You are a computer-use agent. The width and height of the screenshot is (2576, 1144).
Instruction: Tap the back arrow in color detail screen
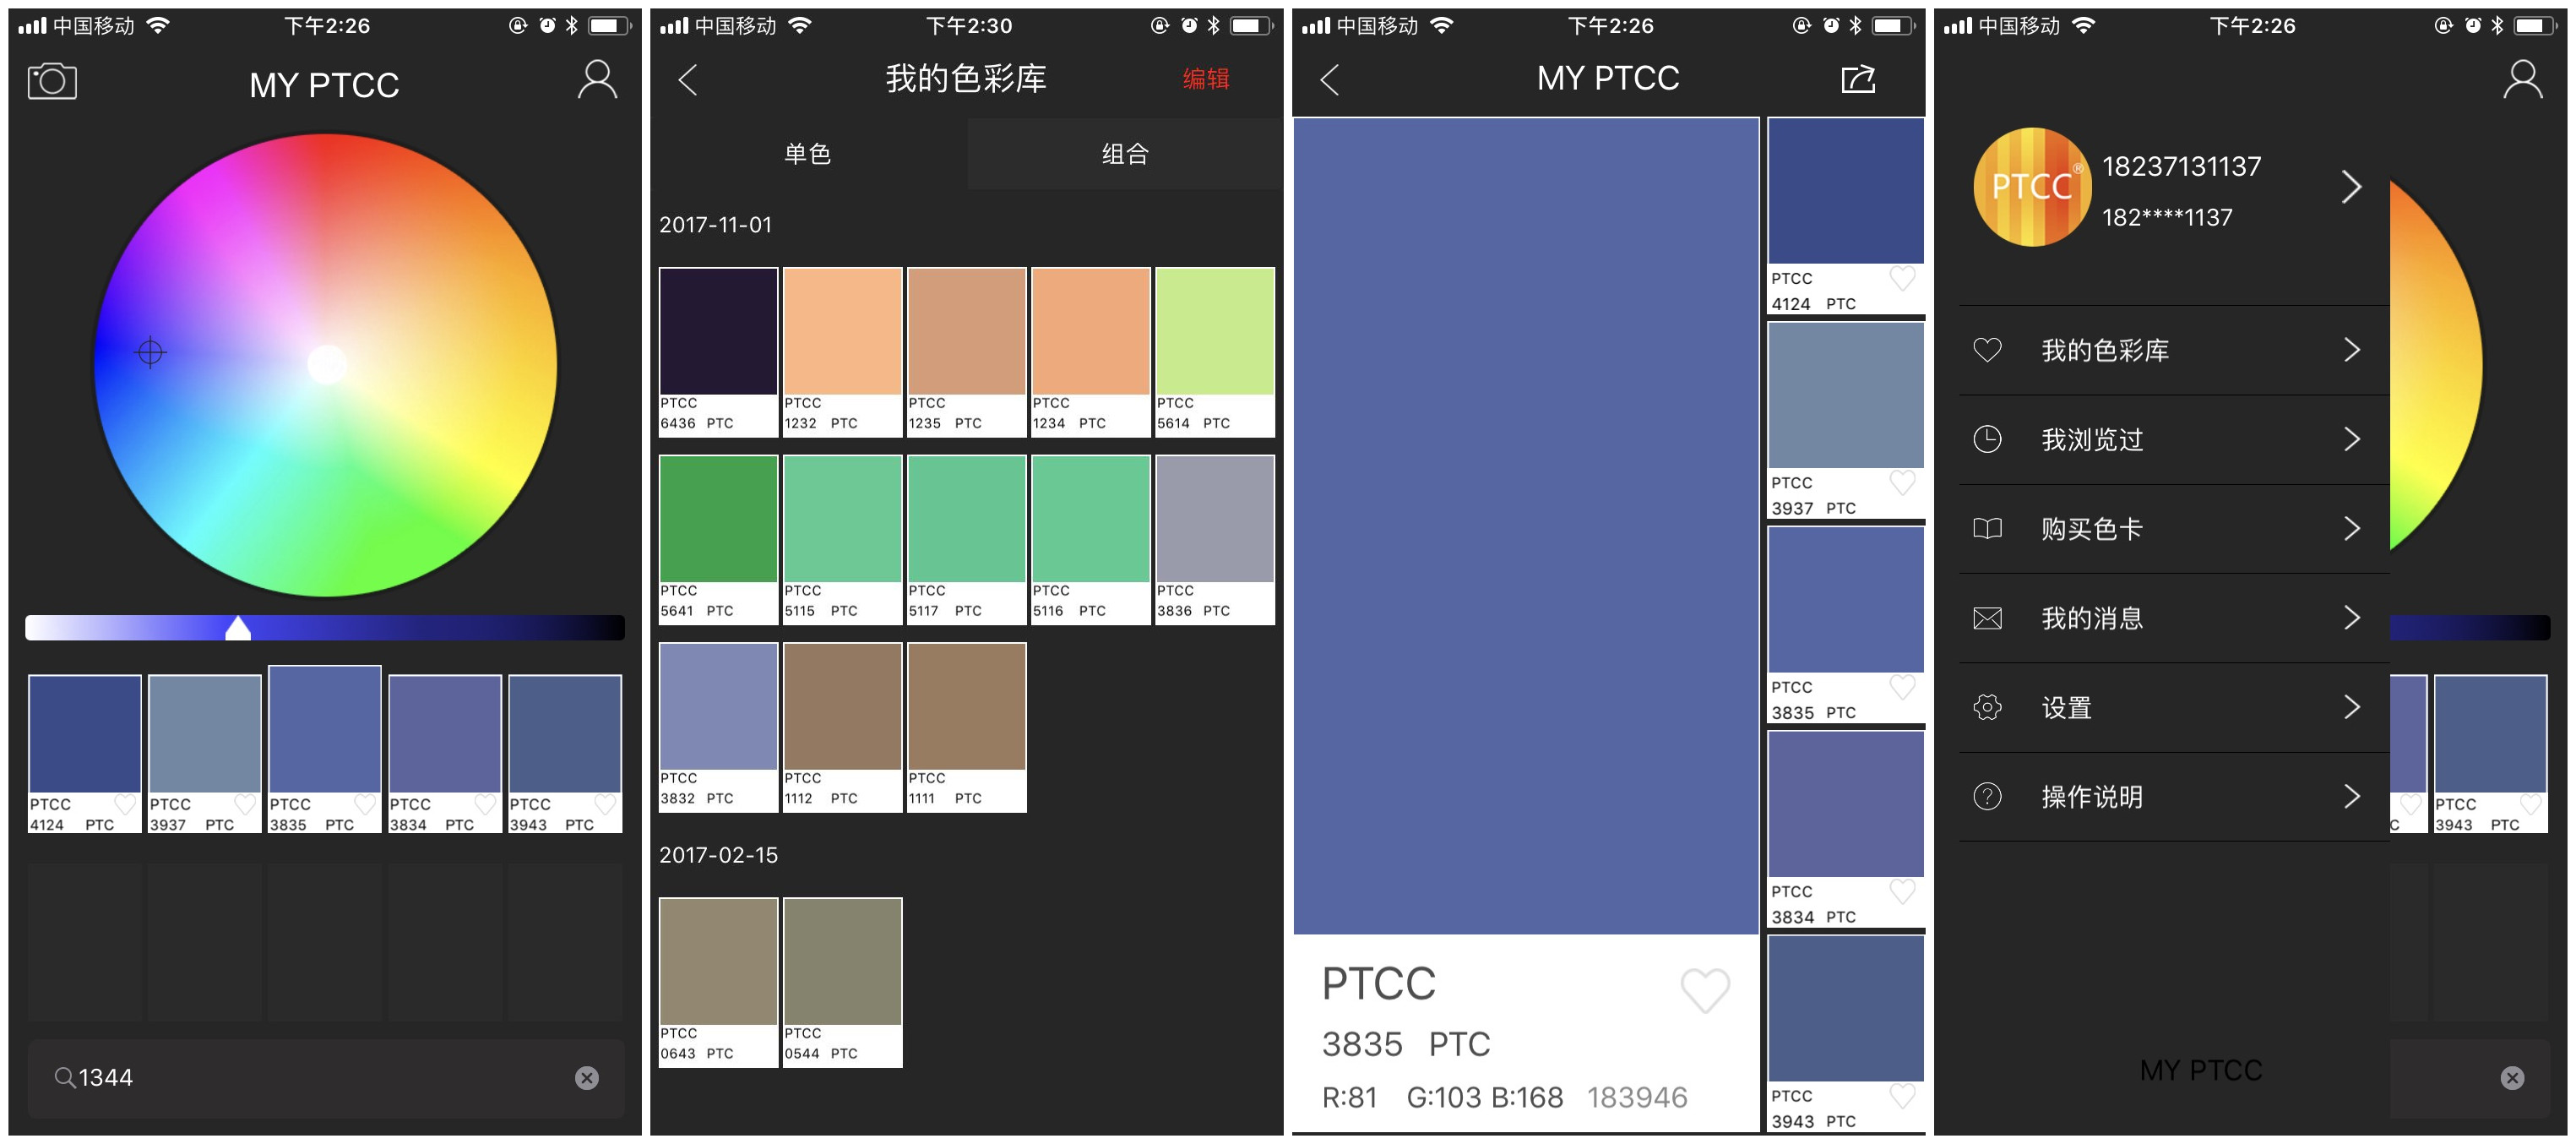pyautogui.click(x=1329, y=79)
